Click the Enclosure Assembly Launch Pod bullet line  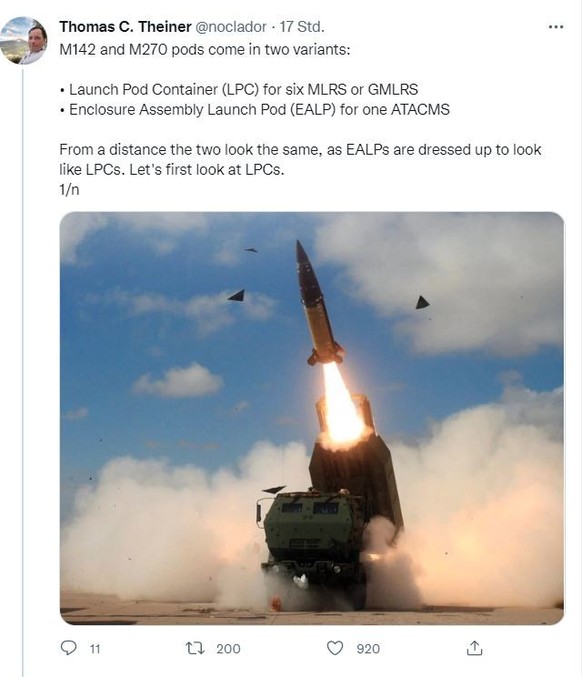[255, 110]
